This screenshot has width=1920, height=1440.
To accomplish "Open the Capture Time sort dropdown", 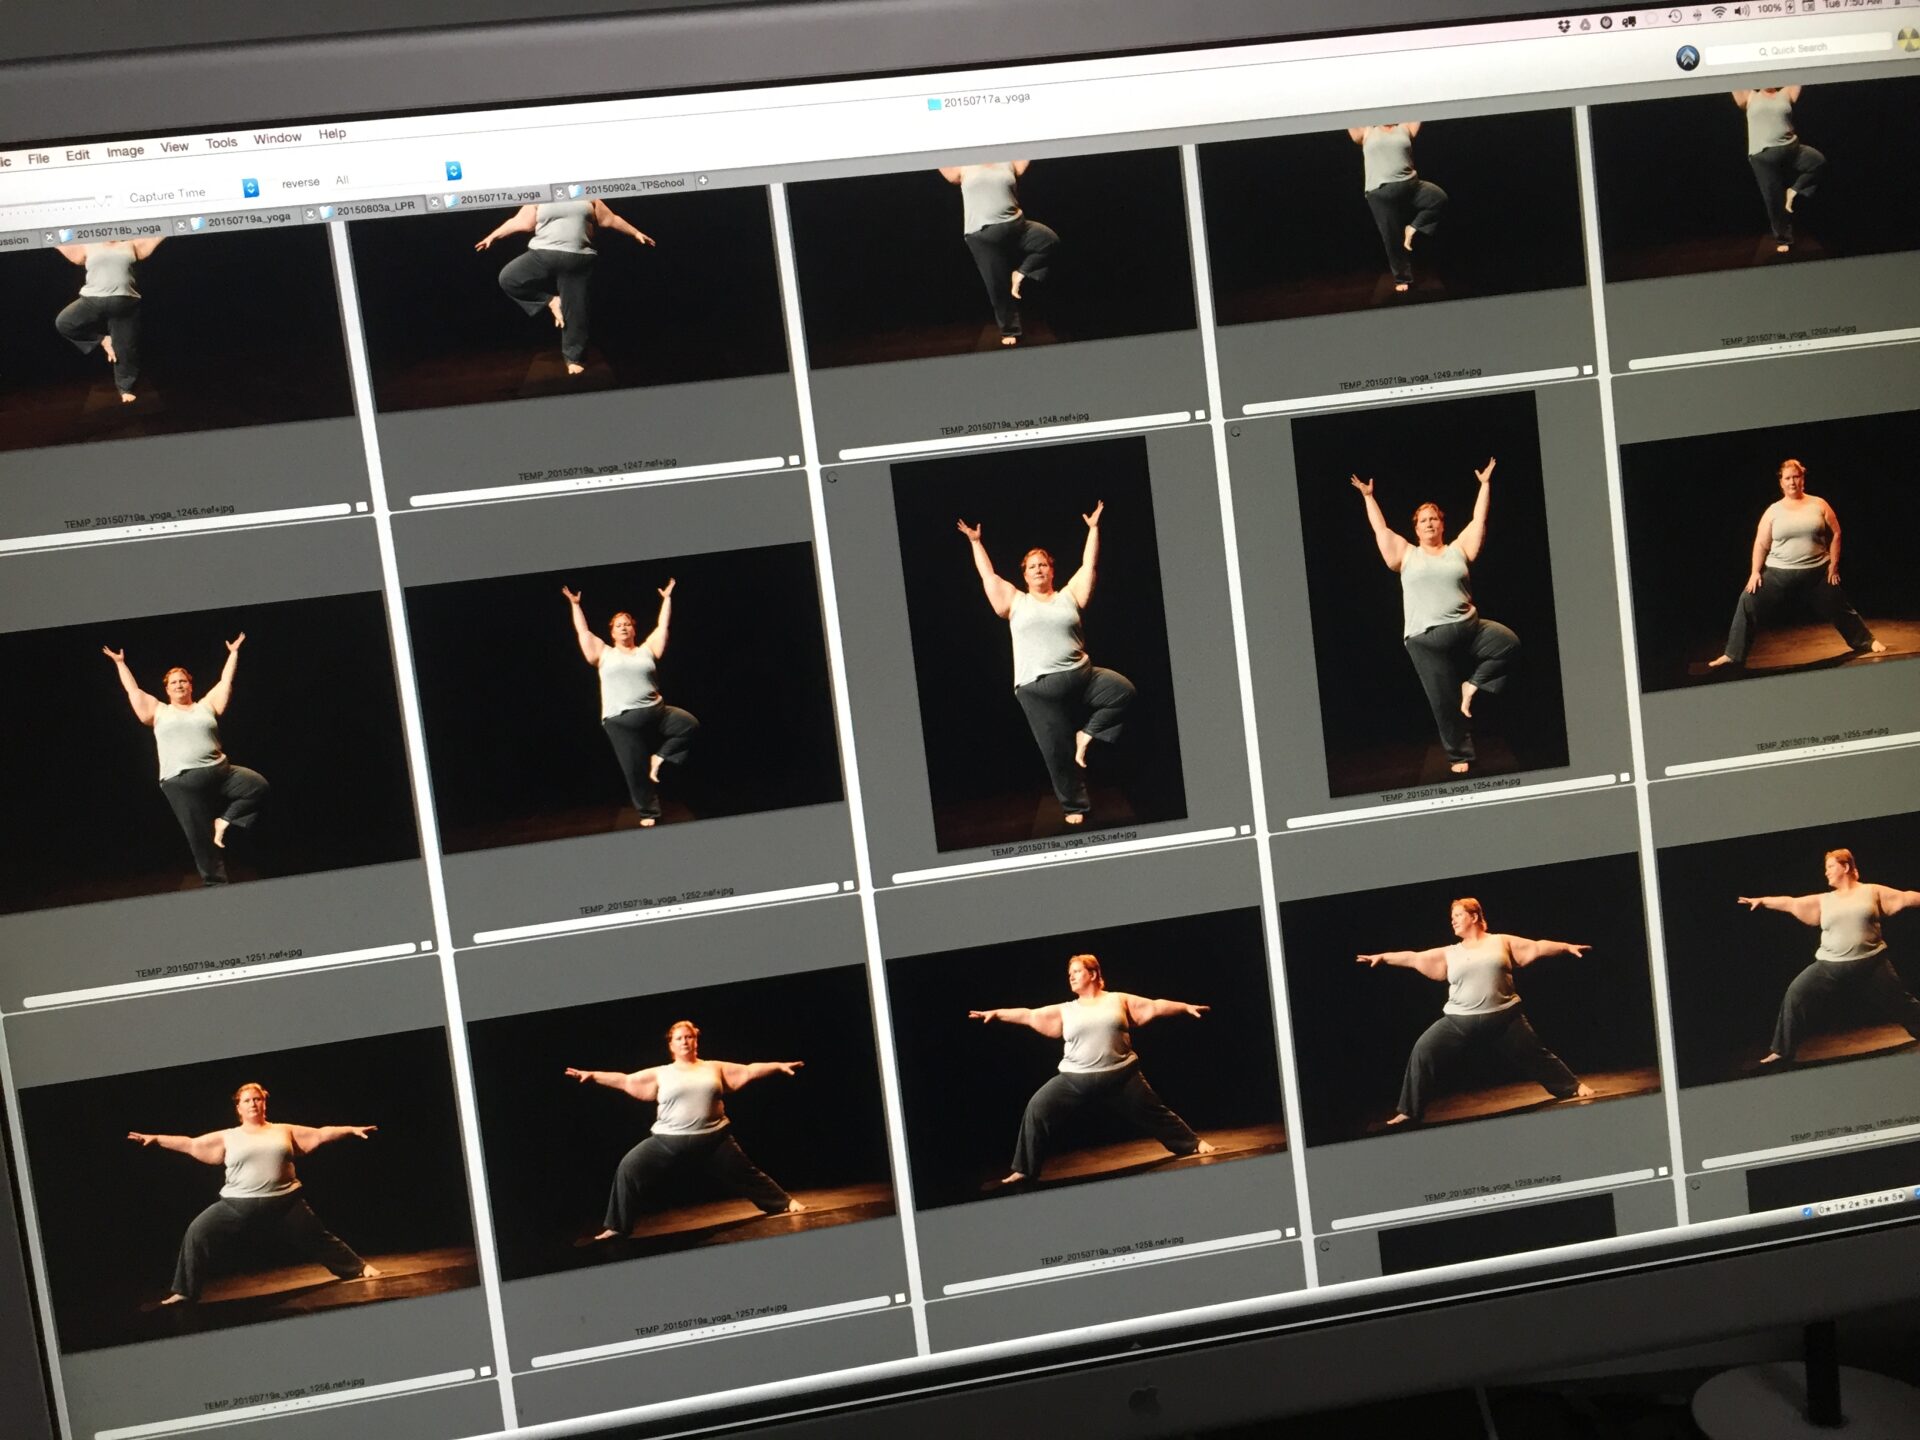I will [x=250, y=188].
